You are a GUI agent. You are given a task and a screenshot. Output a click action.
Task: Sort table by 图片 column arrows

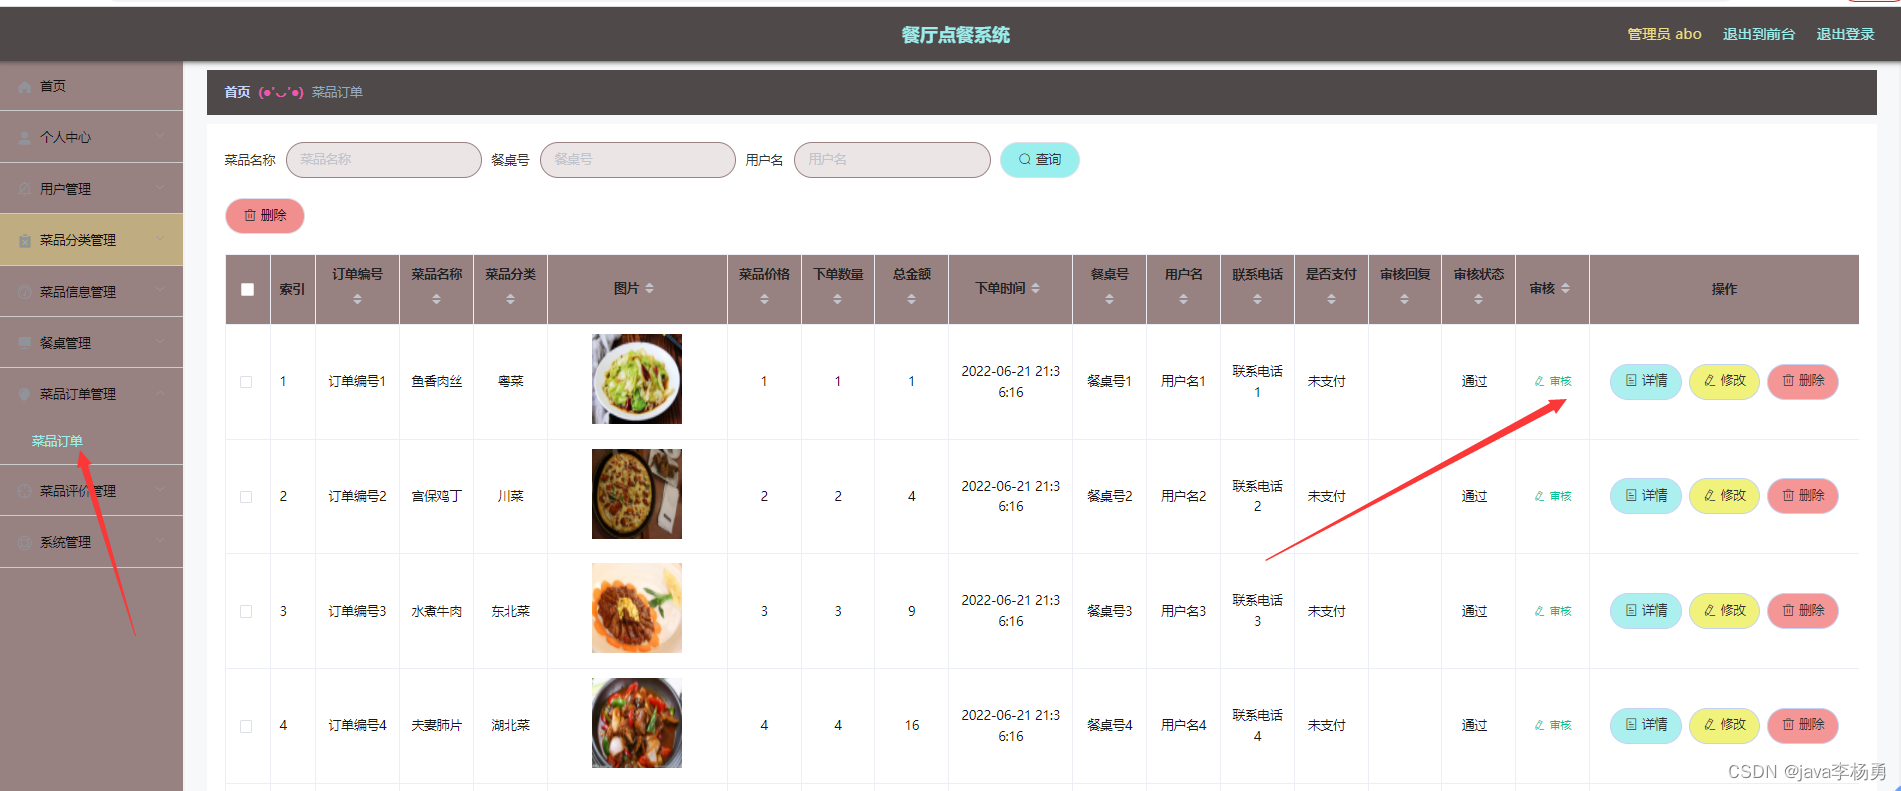649,288
